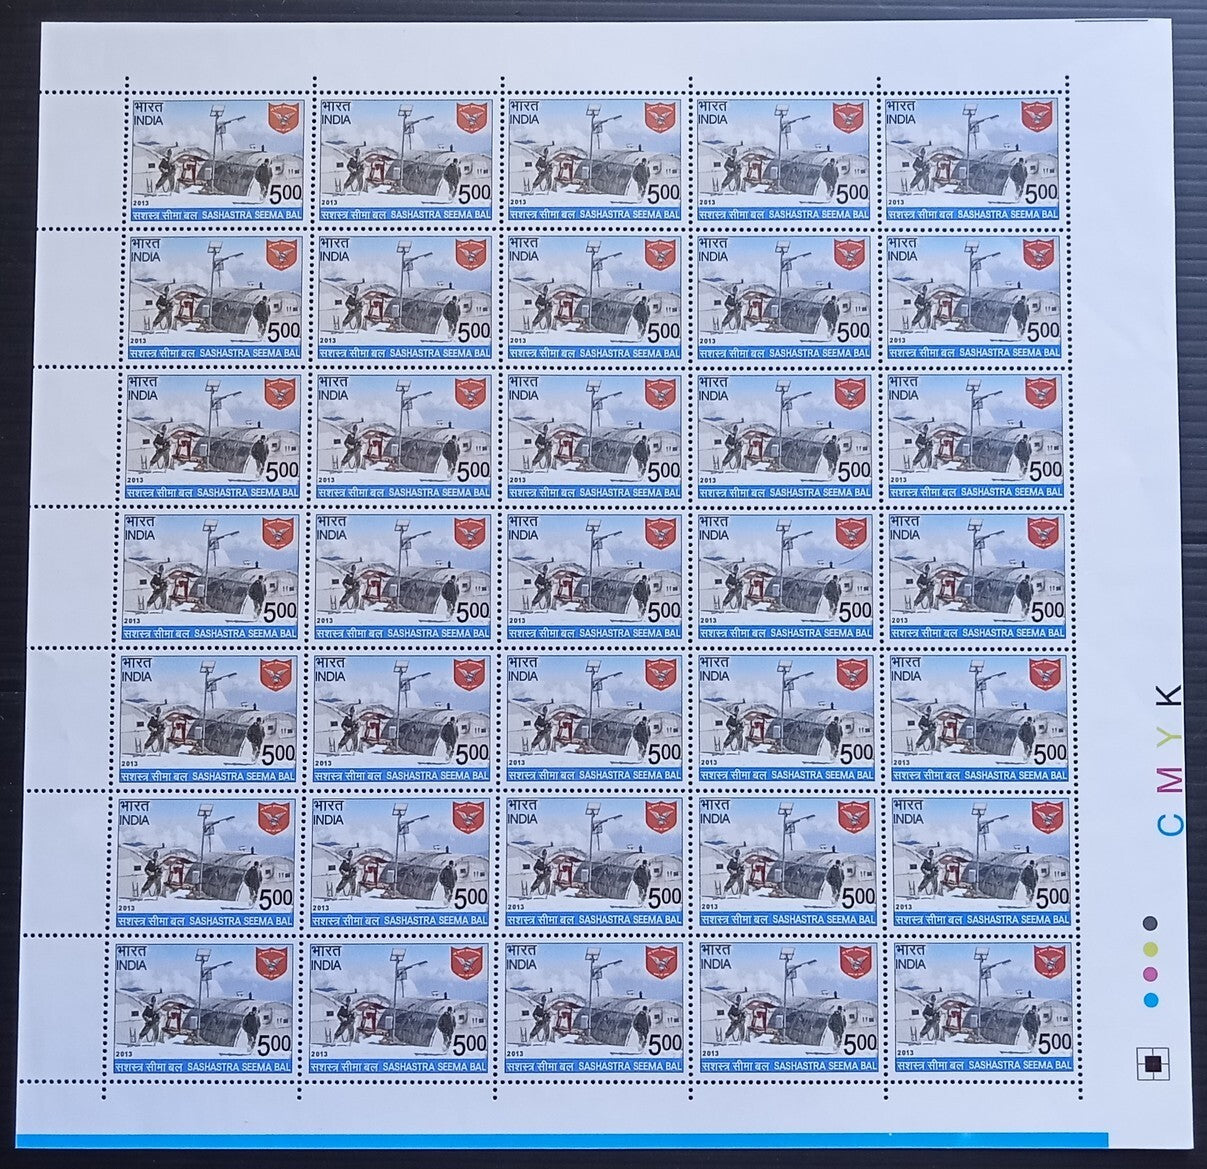Select the black color registration dot
The image size is (1207, 1169).
[1151, 923]
